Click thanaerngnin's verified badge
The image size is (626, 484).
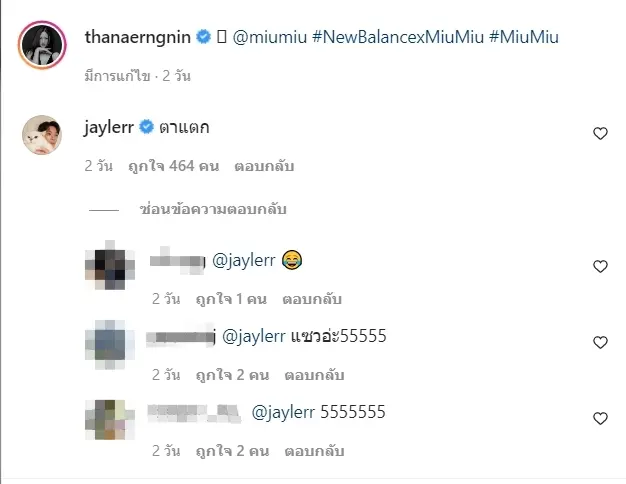point(204,37)
